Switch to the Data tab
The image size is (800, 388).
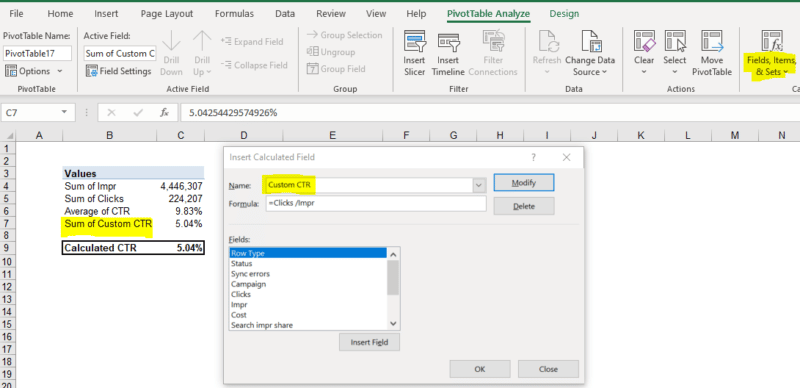[285, 14]
